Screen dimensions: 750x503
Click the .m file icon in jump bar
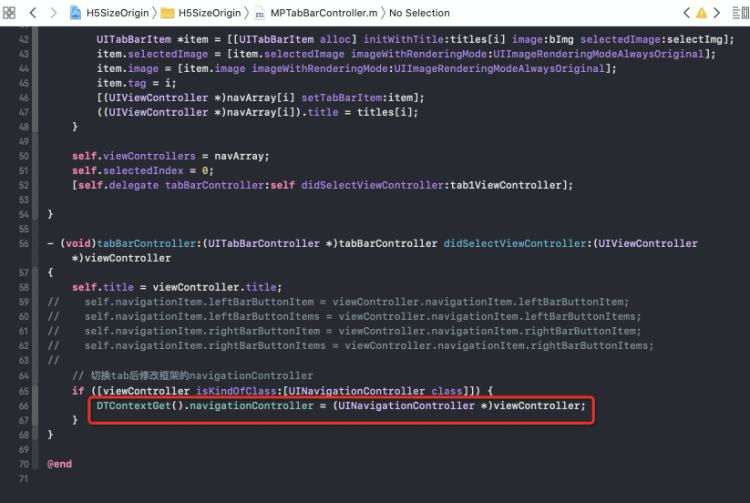pyautogui.click(x=259, y=13)
